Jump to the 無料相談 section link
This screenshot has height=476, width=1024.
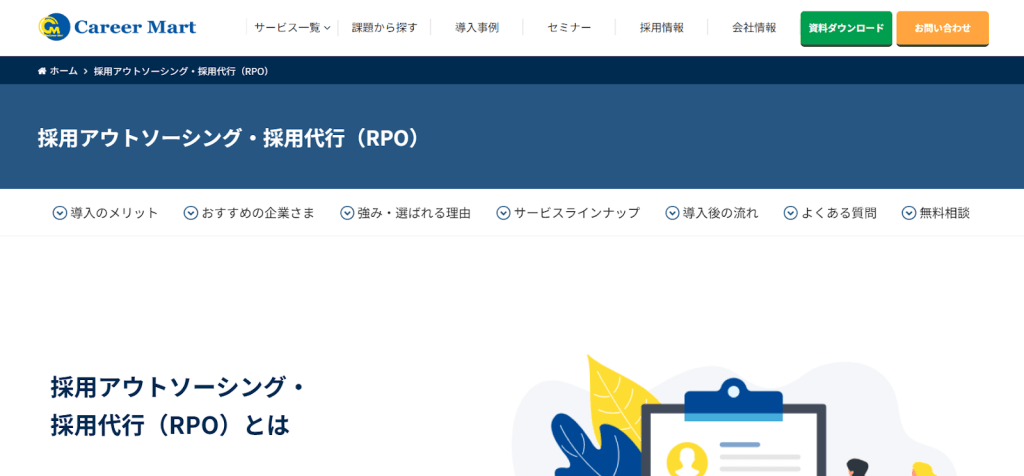tap(944, 213)
